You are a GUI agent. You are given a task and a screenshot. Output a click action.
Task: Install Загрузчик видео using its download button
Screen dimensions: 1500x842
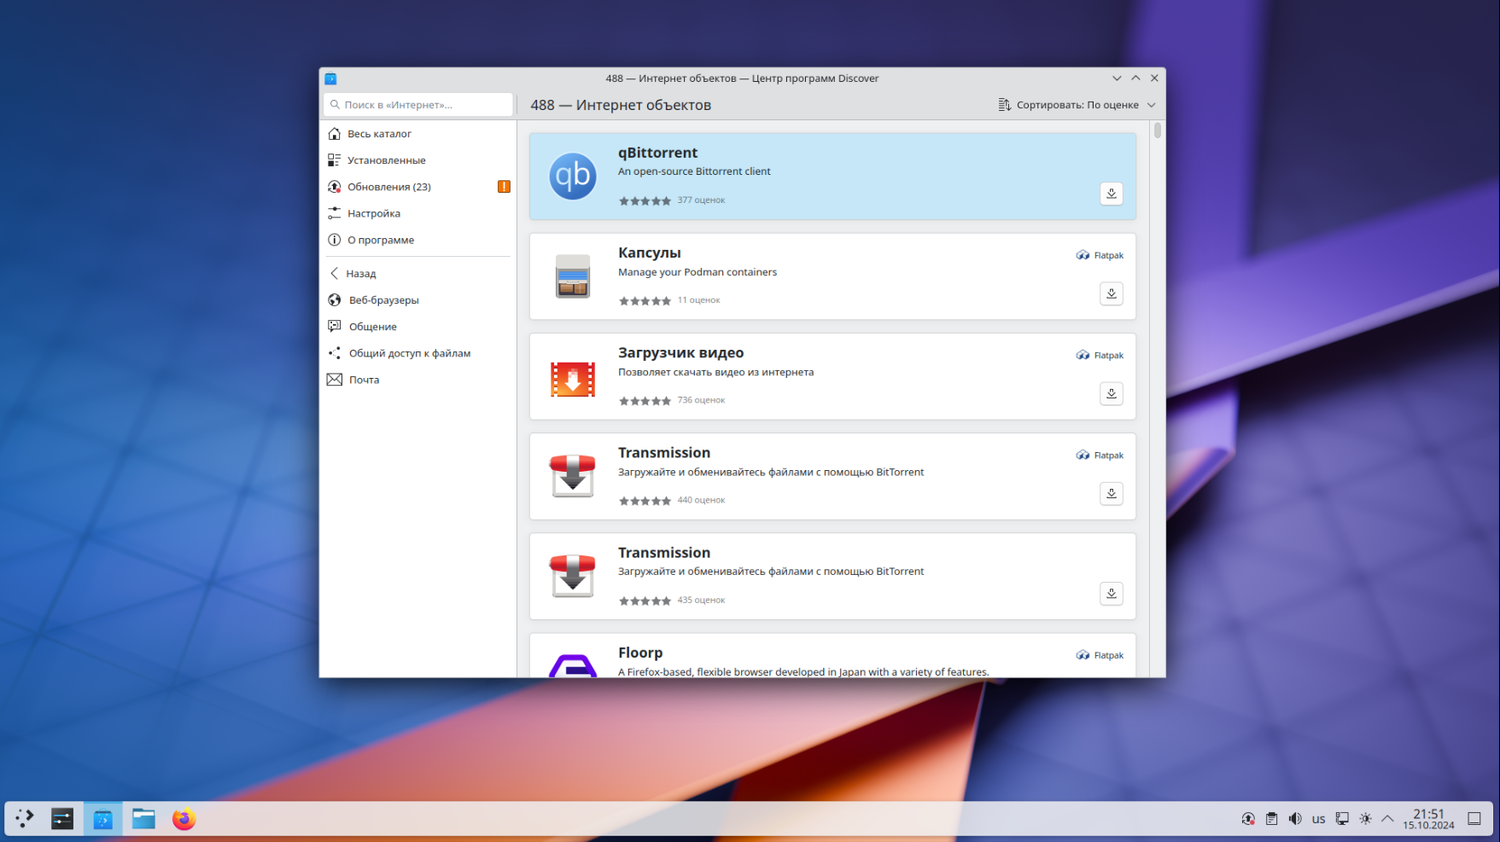pyautogui.click(x=1111, y=394)
